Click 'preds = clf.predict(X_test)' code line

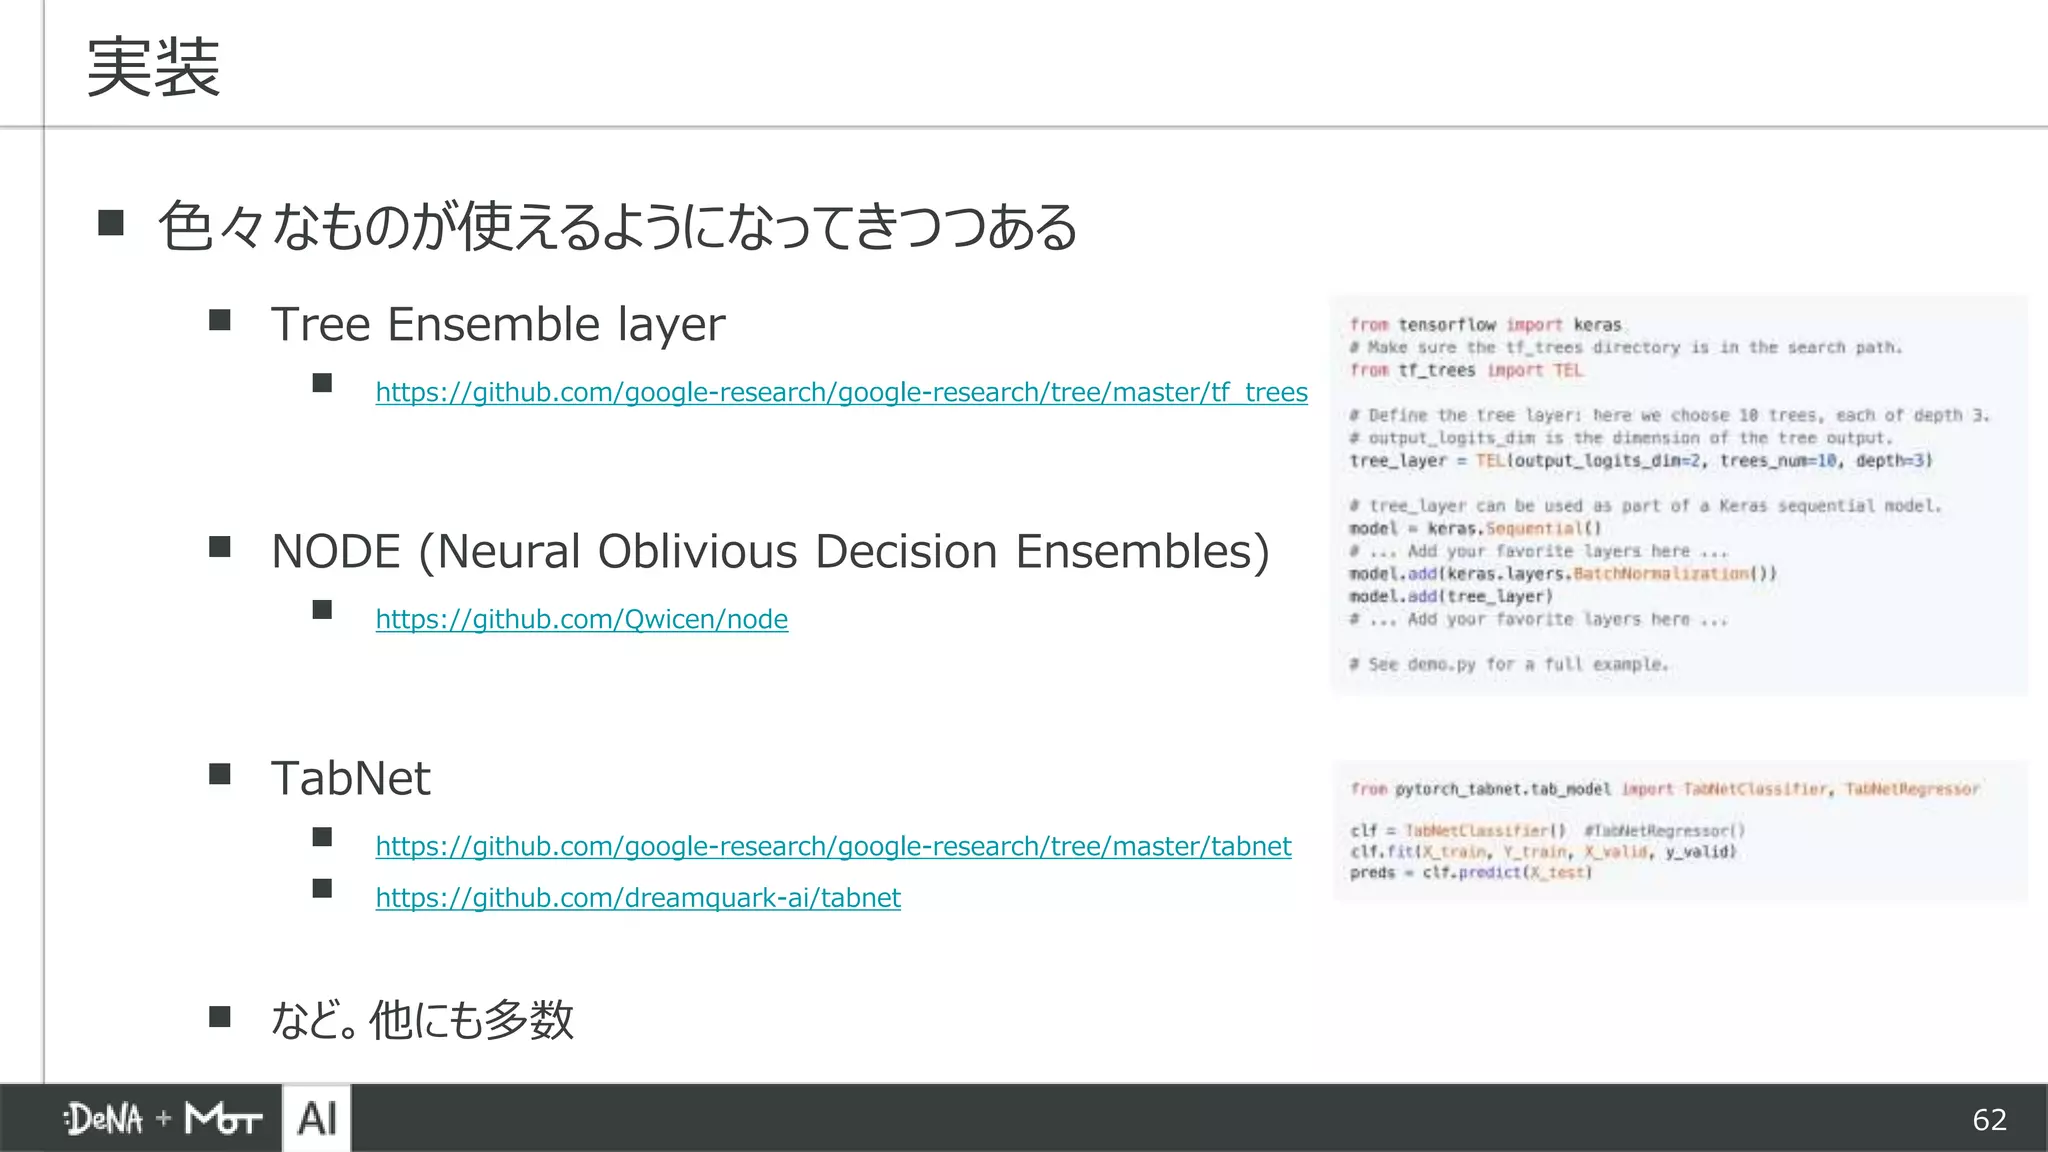[x=1470, y=873]
